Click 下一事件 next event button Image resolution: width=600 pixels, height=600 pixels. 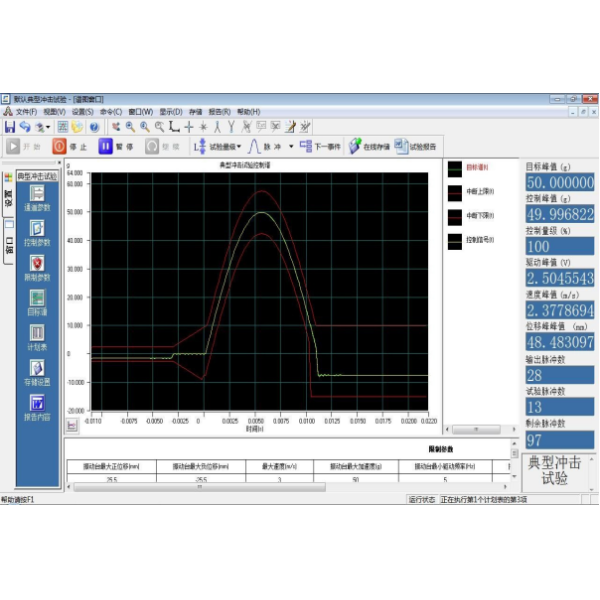(x=320, y=147)
